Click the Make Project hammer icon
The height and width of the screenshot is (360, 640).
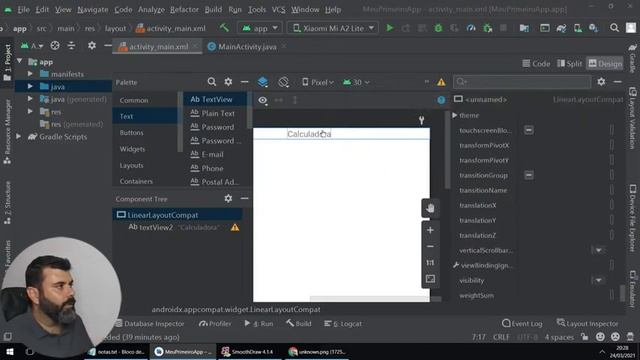tap(224, 28)
